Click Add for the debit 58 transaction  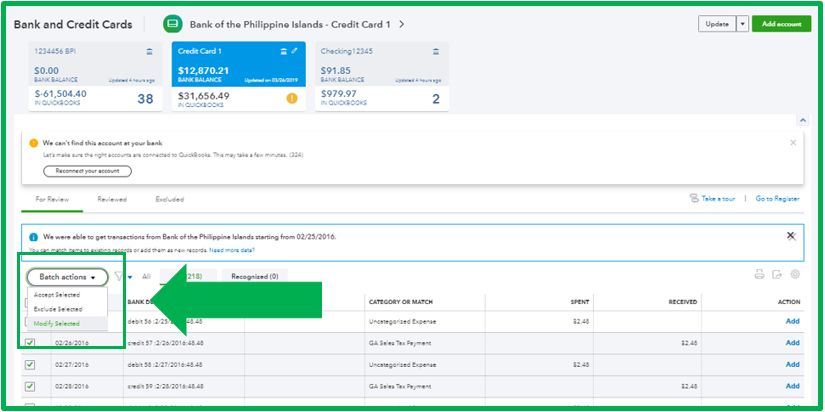pos(792,364)
